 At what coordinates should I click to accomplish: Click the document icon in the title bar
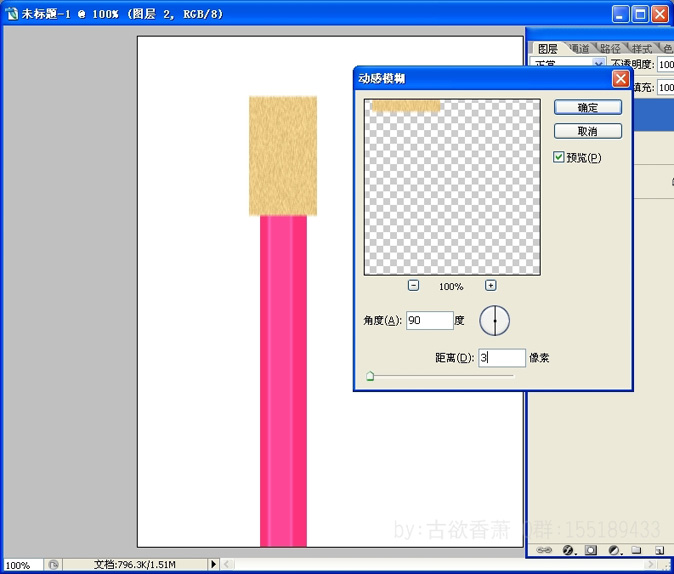click(12, 14)
